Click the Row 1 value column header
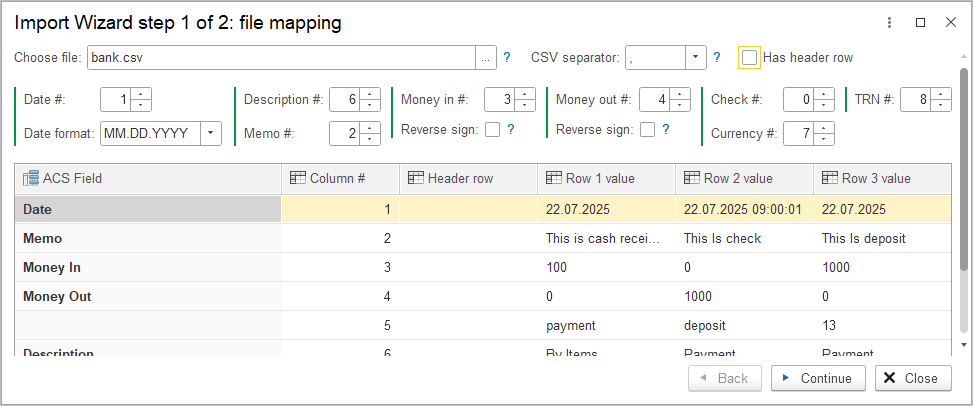 coord(606,178)
